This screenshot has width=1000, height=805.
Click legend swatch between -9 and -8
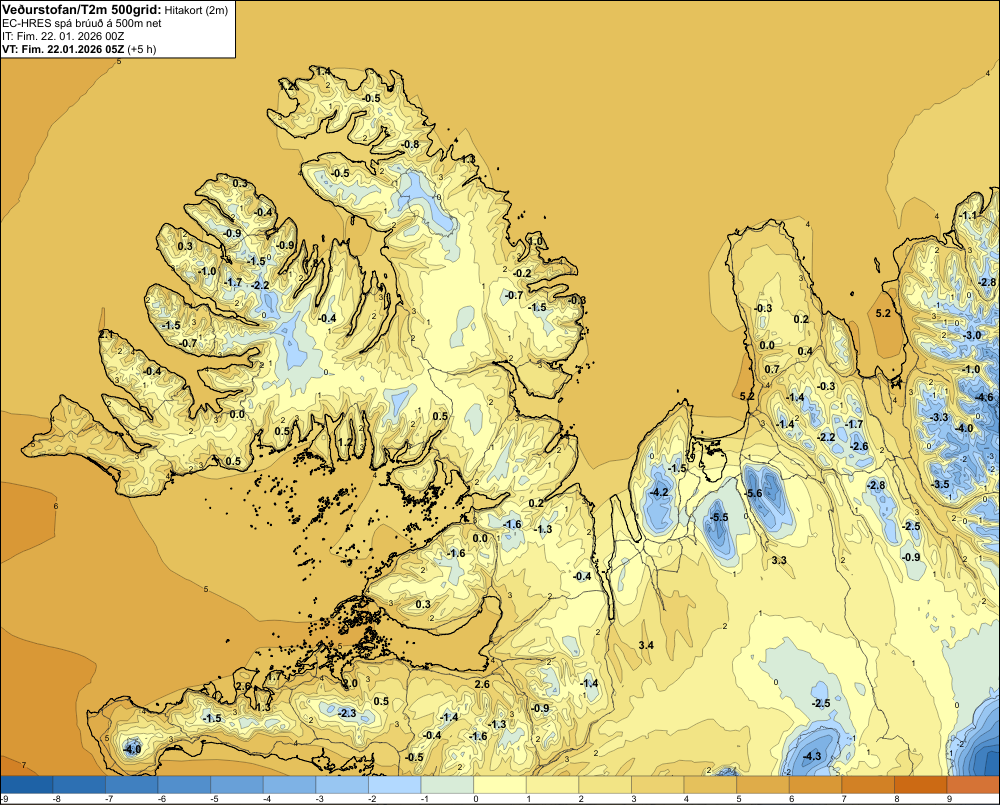point(27,784)
